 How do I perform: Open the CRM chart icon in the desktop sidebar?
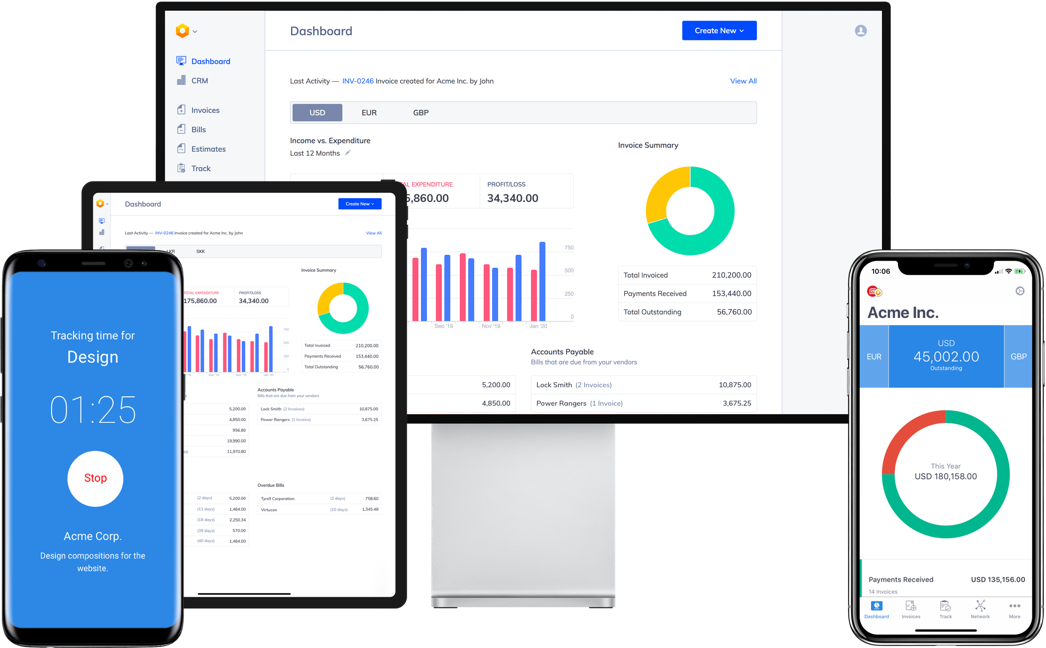click(x=181, y=80)
